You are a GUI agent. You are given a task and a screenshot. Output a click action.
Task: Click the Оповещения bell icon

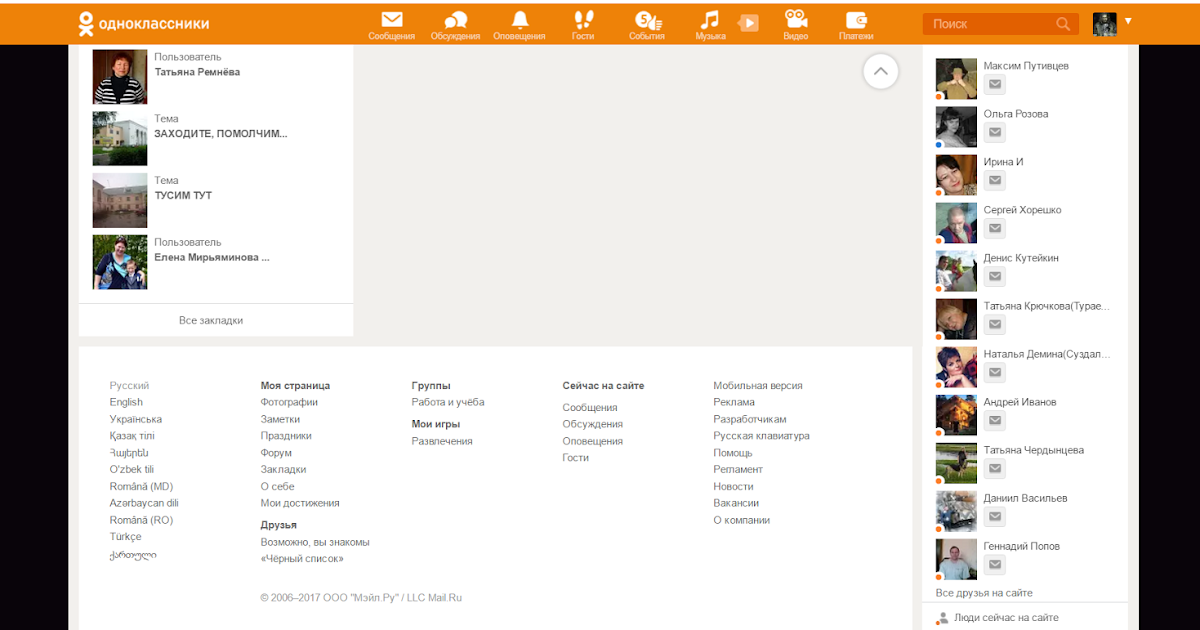point(519,21)
